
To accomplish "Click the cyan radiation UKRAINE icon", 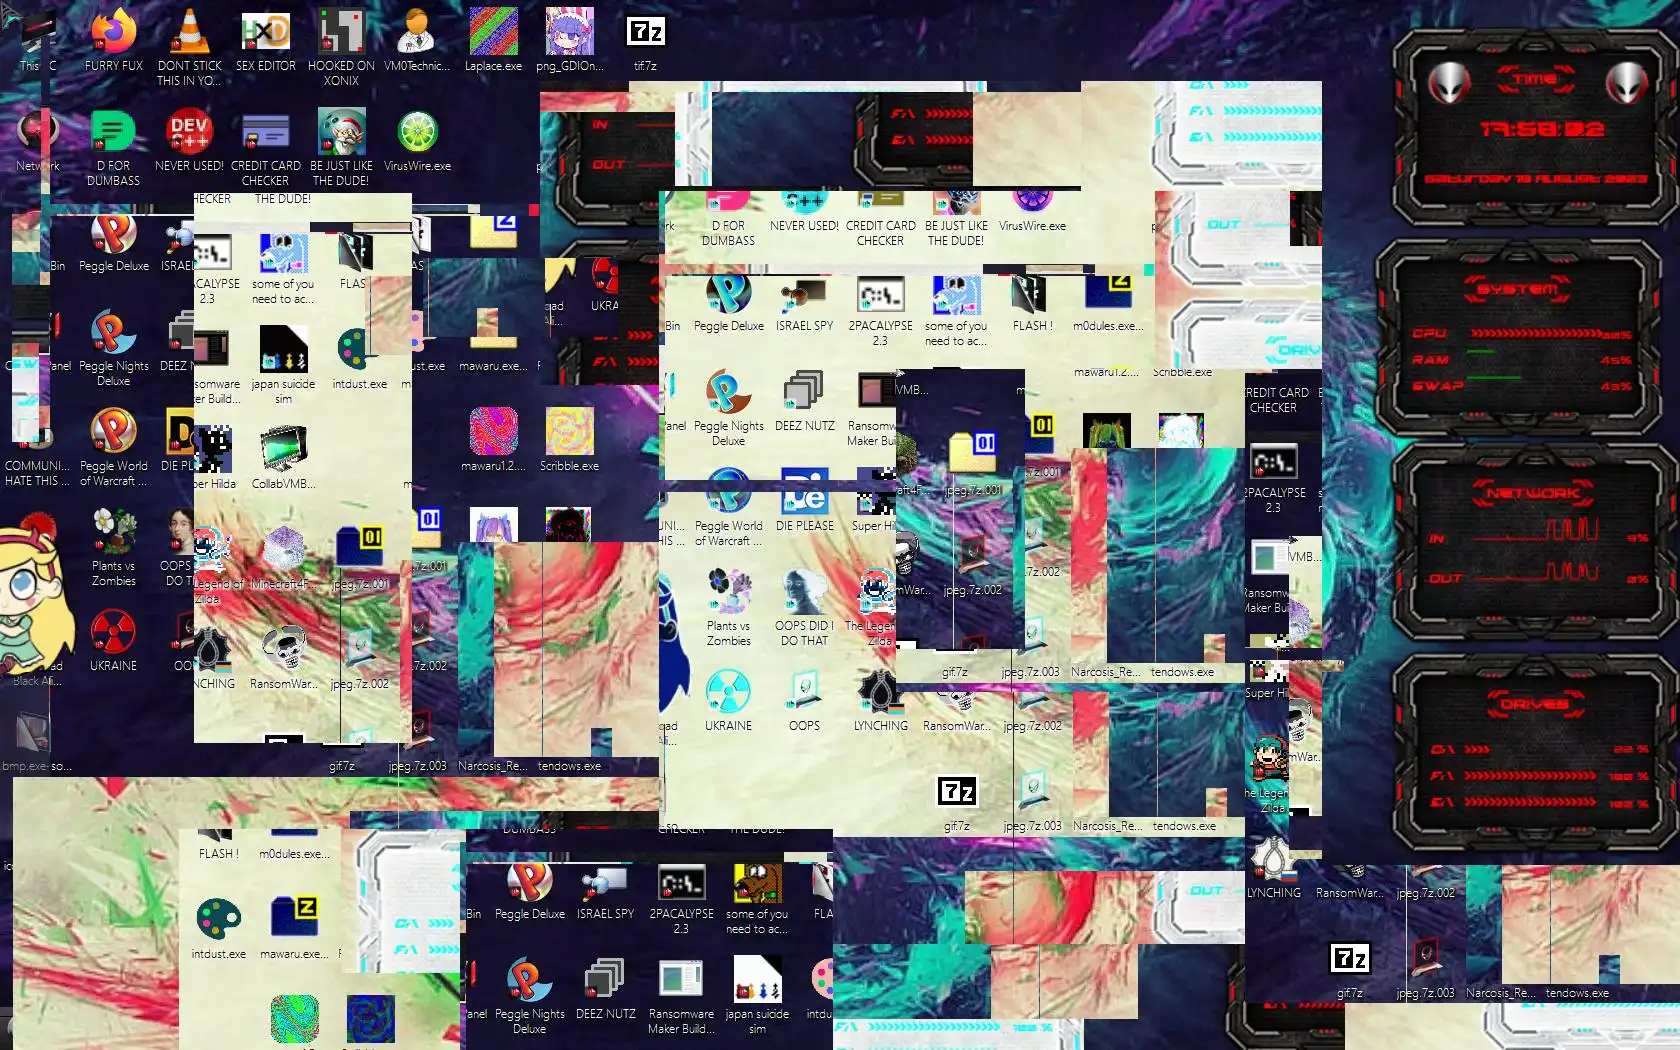I will pos(729,692).
